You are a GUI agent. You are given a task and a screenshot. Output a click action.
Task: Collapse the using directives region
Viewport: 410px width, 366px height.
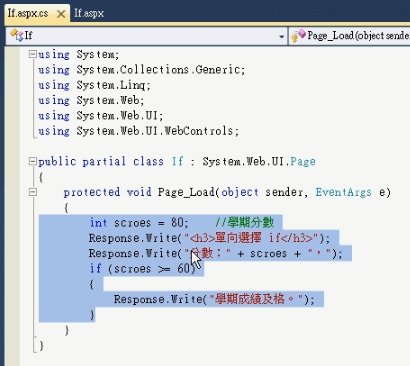(x=32, y=54)
